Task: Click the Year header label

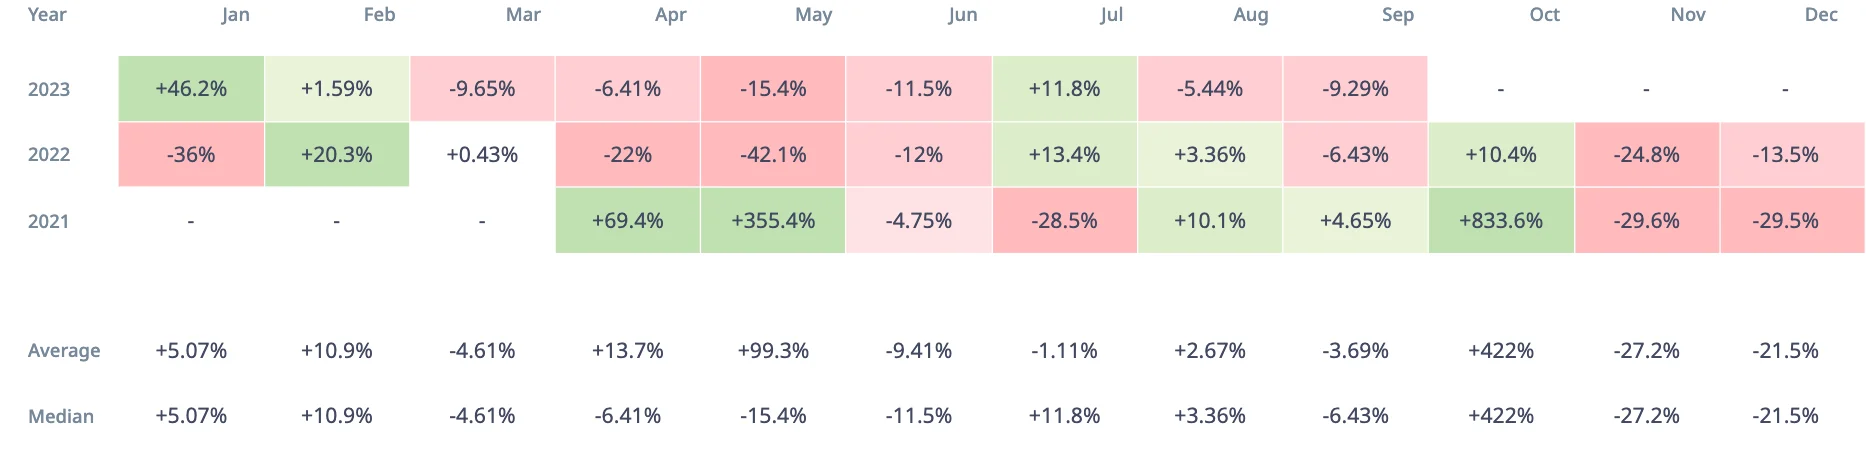Action: pyautogui.click(x=47, y=15)
